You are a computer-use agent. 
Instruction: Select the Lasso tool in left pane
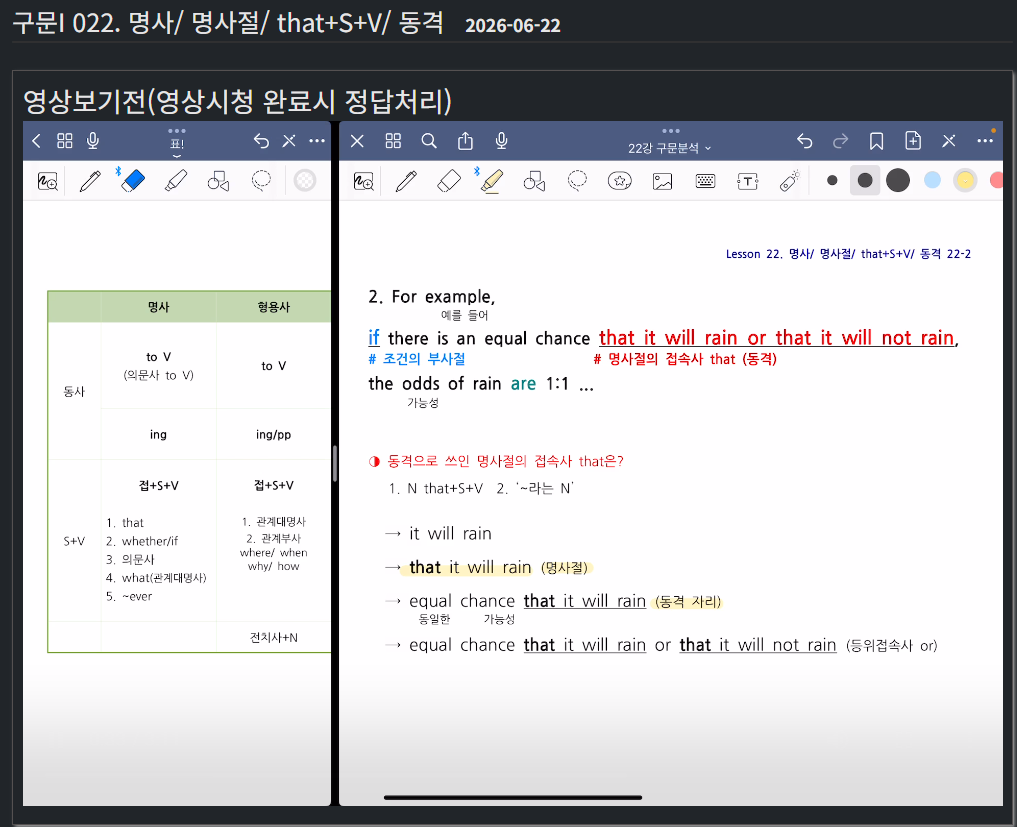261,181
